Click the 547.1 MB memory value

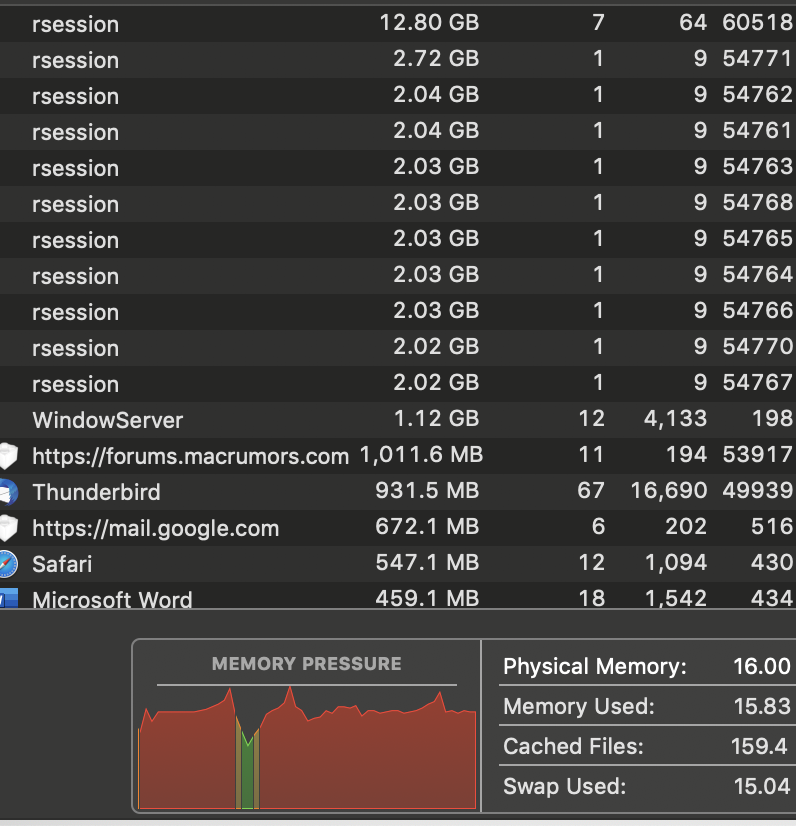tap(427, 563)
